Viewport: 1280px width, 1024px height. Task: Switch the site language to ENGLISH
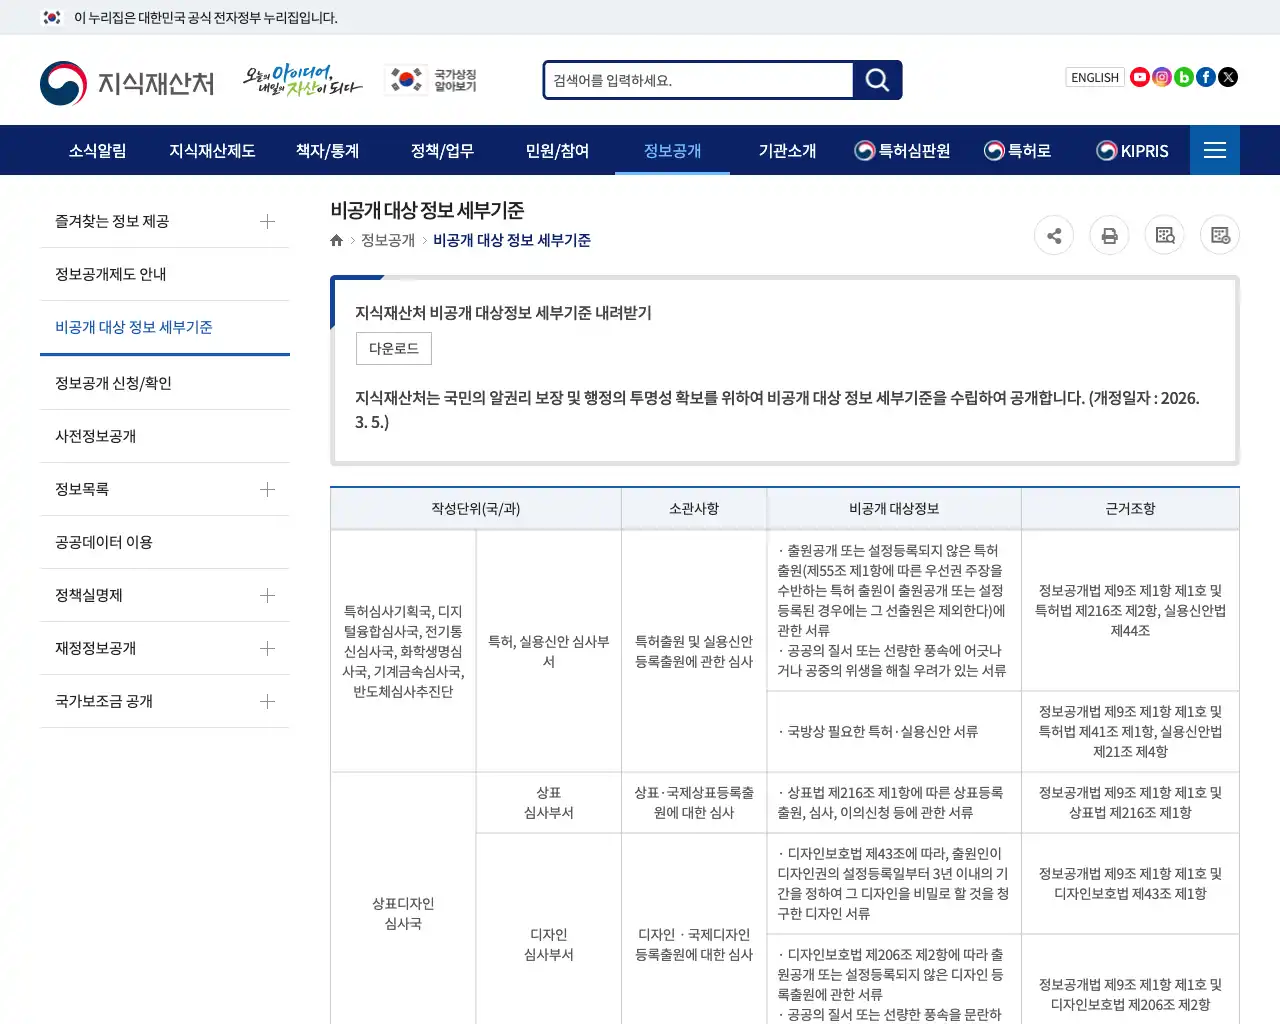tap(1094, 77)
